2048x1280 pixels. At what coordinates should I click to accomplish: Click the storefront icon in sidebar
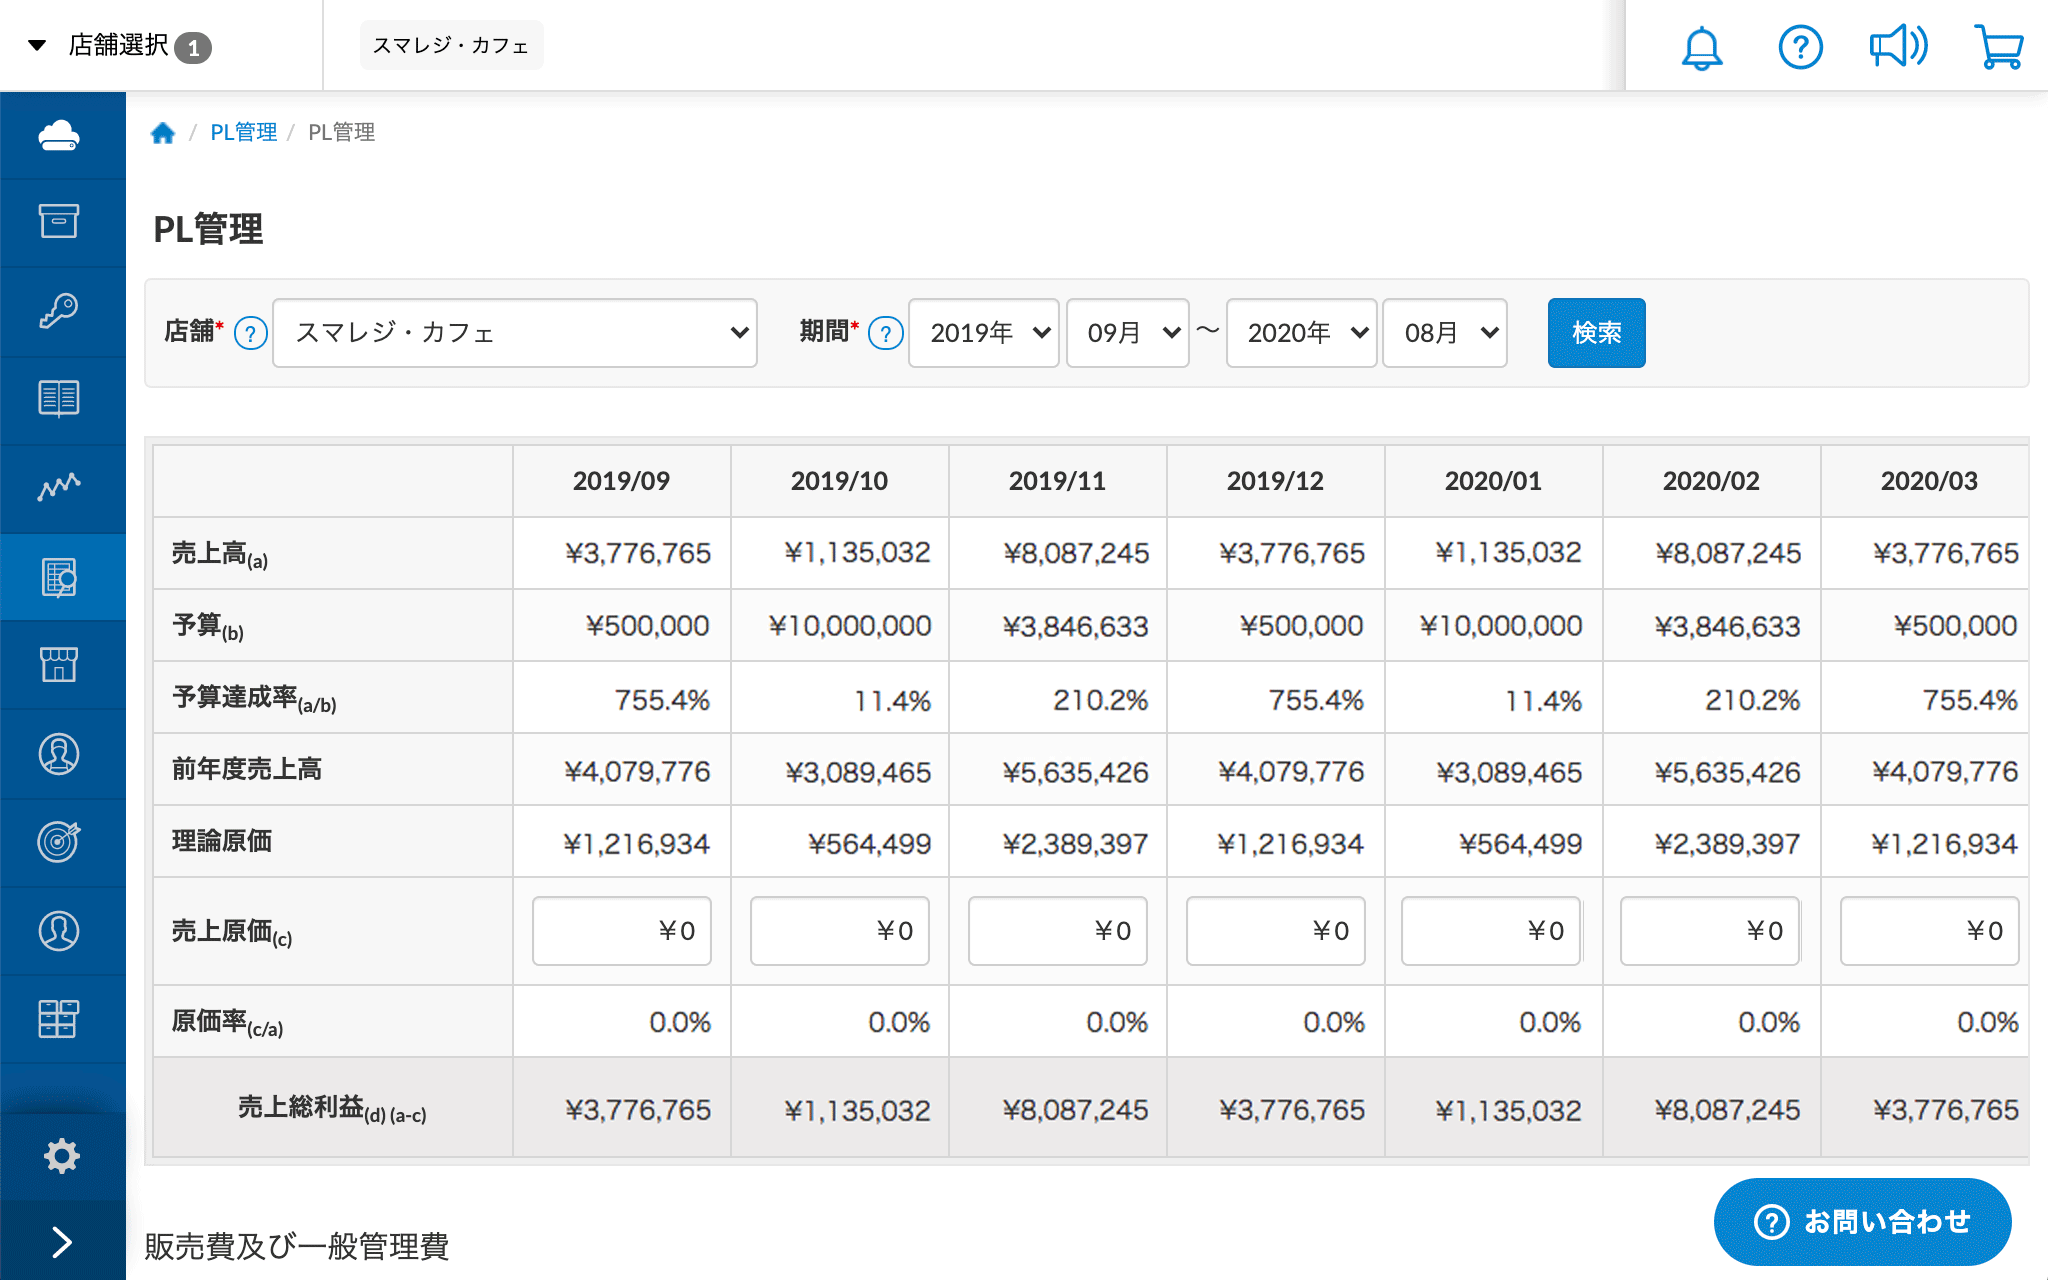(x=59, y=665)
